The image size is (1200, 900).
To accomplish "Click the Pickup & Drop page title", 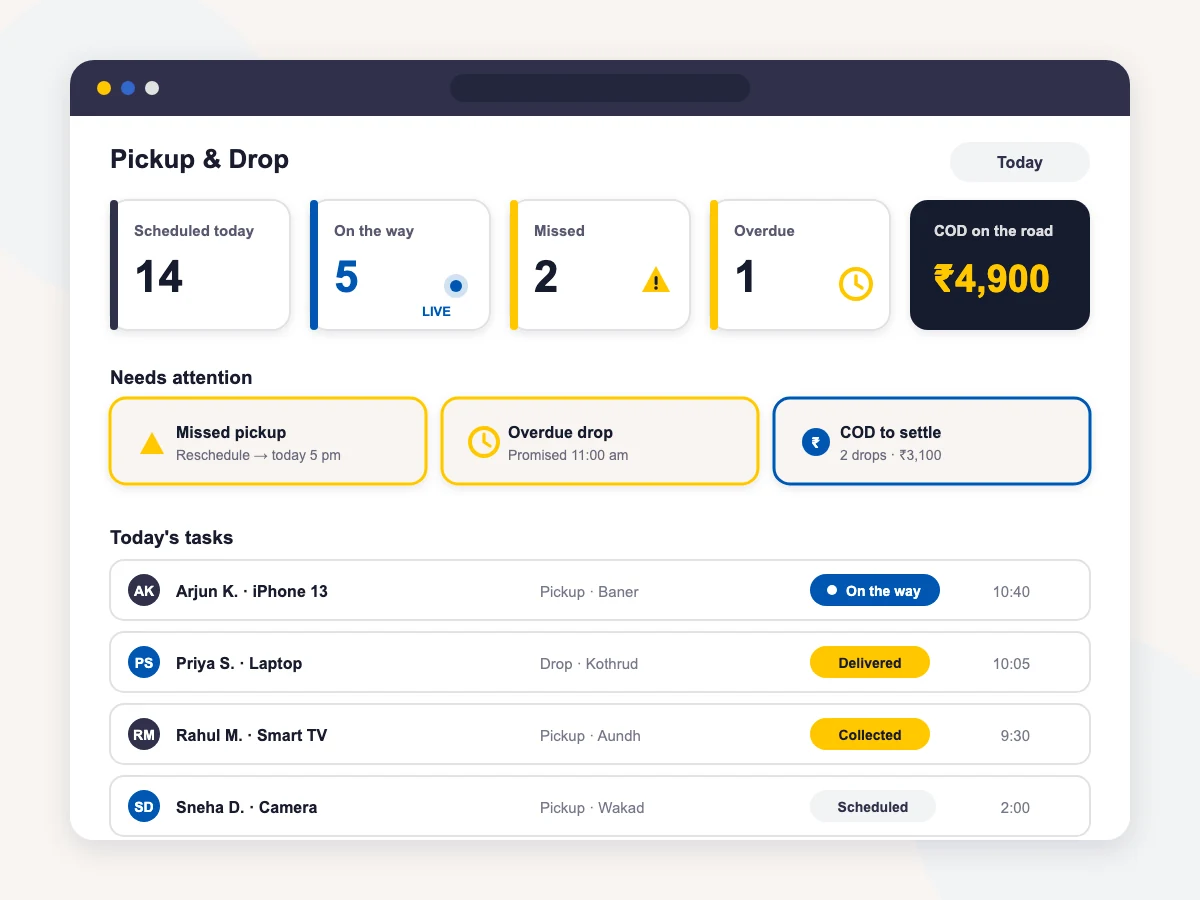I will pos(199,159).
